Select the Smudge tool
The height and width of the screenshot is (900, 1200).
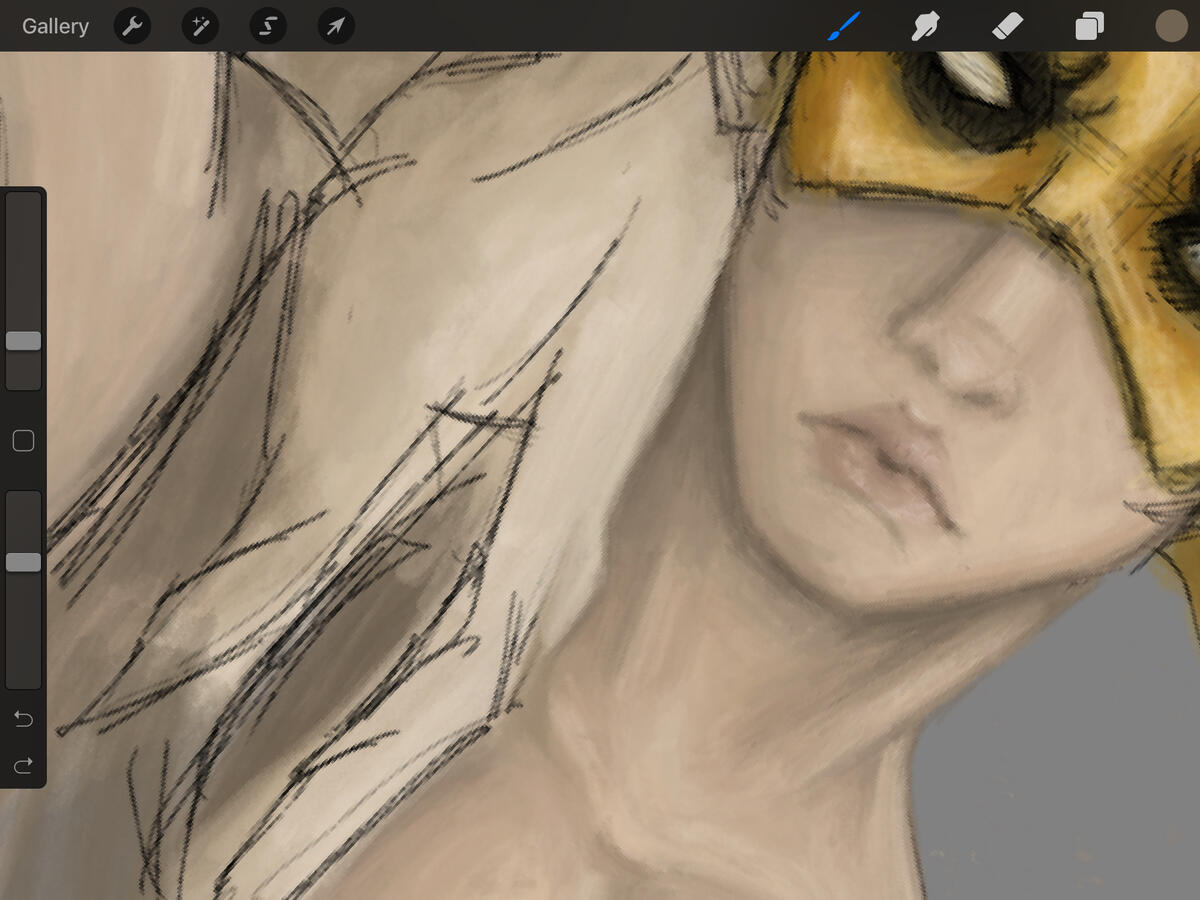pos(926,26)
